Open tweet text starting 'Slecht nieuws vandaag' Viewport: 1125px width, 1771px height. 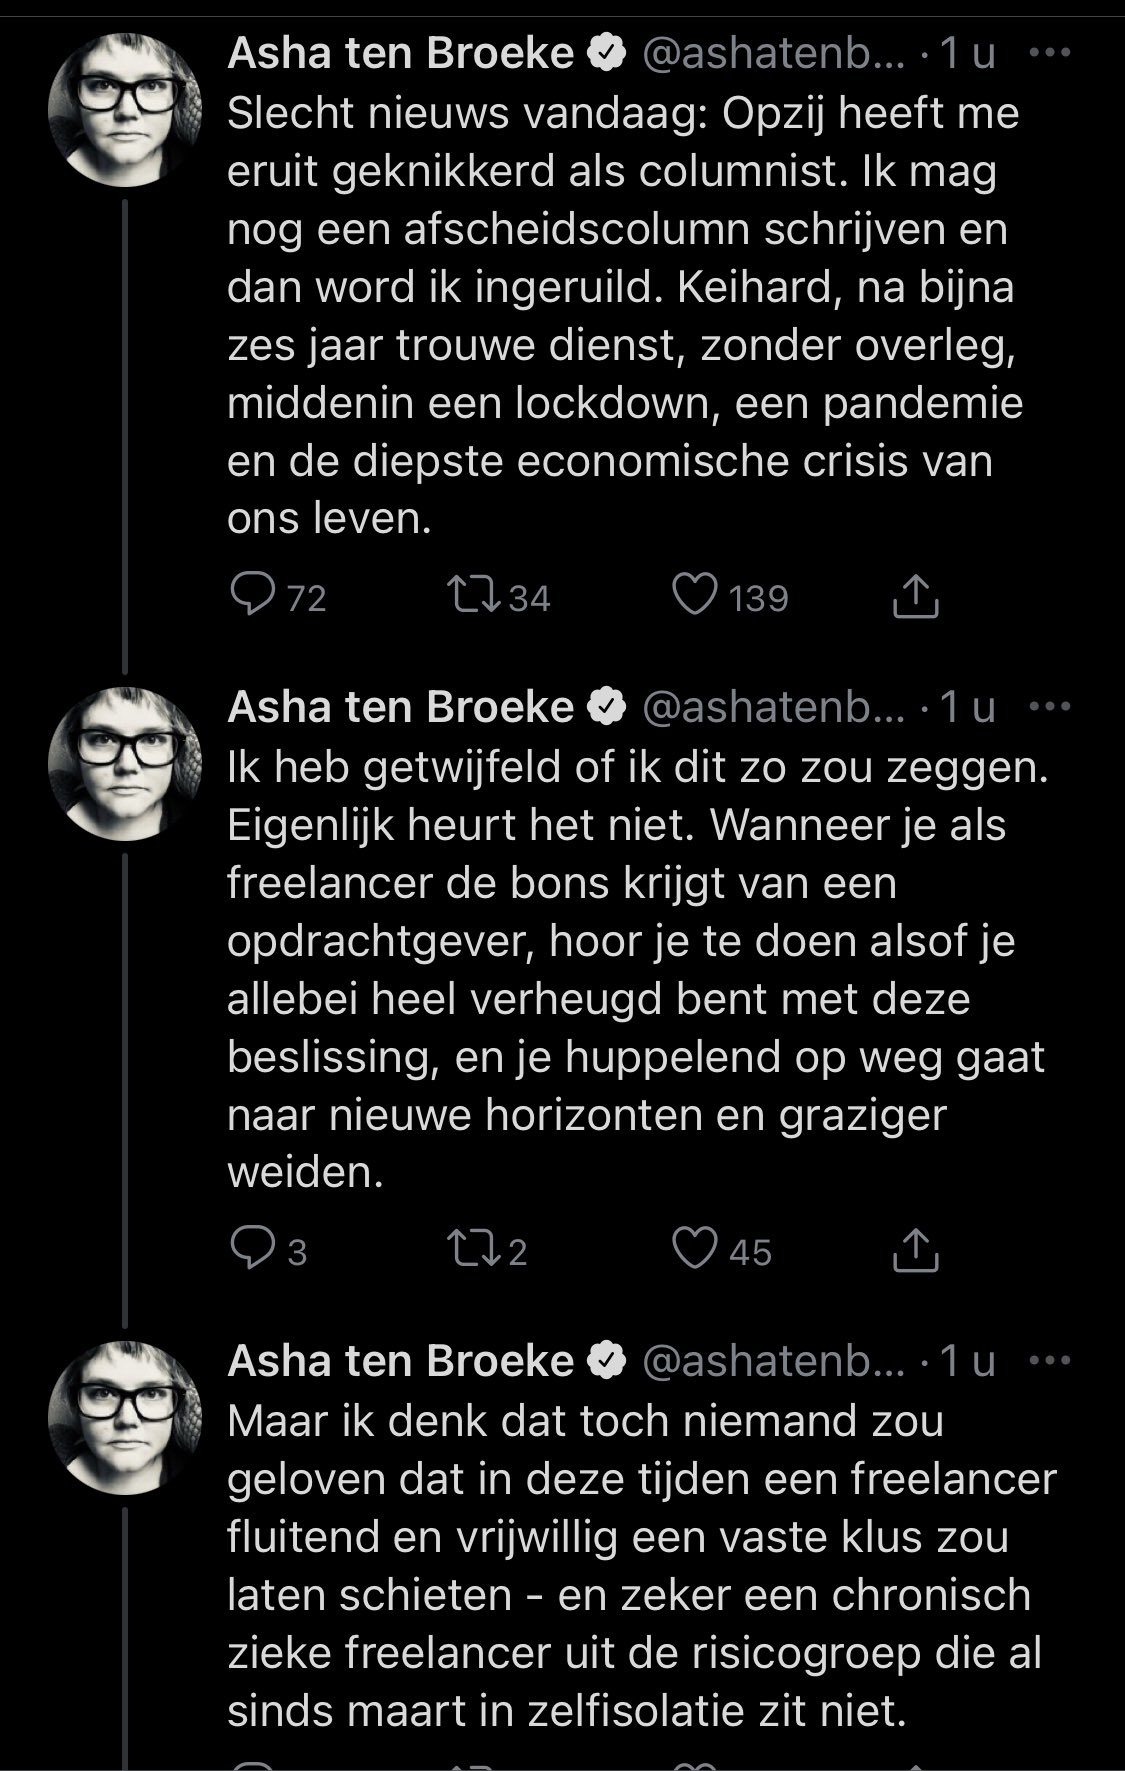coord(620,315)
